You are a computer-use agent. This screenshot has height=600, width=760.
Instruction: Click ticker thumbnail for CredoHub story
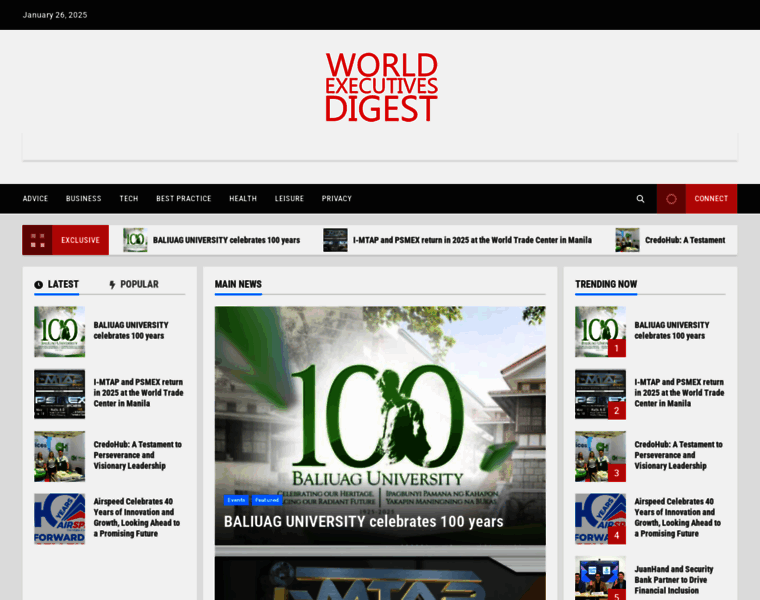[x=627, y=240]
